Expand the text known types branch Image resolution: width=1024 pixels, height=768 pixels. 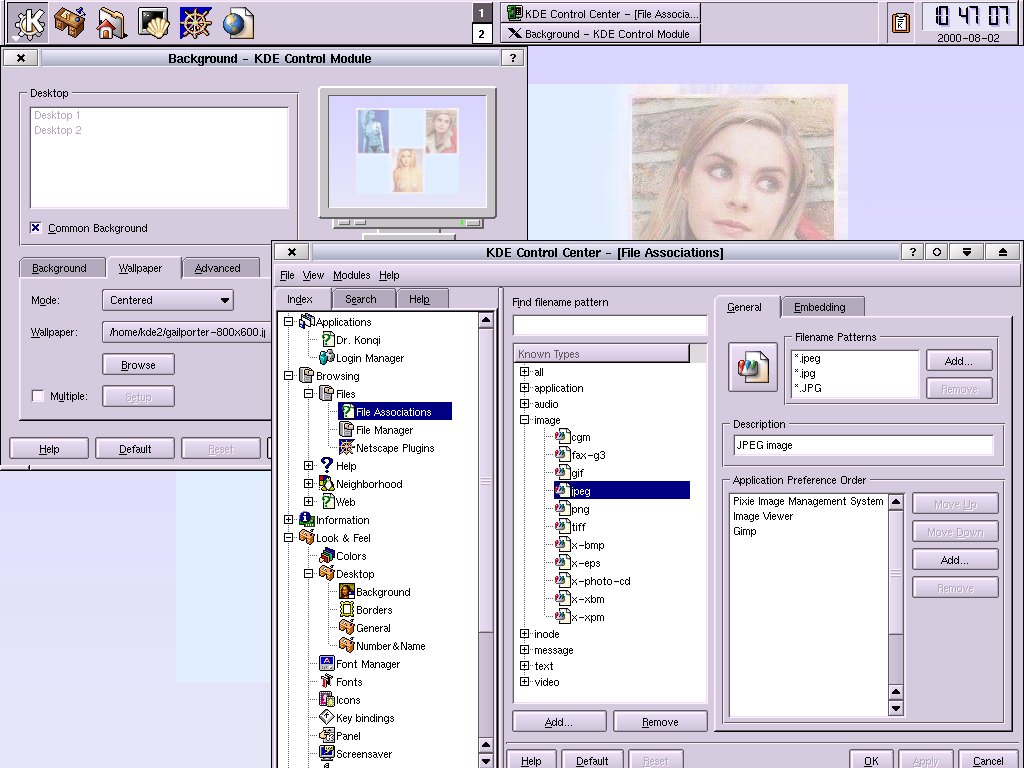pyautogui.click(x=524, y=665)
